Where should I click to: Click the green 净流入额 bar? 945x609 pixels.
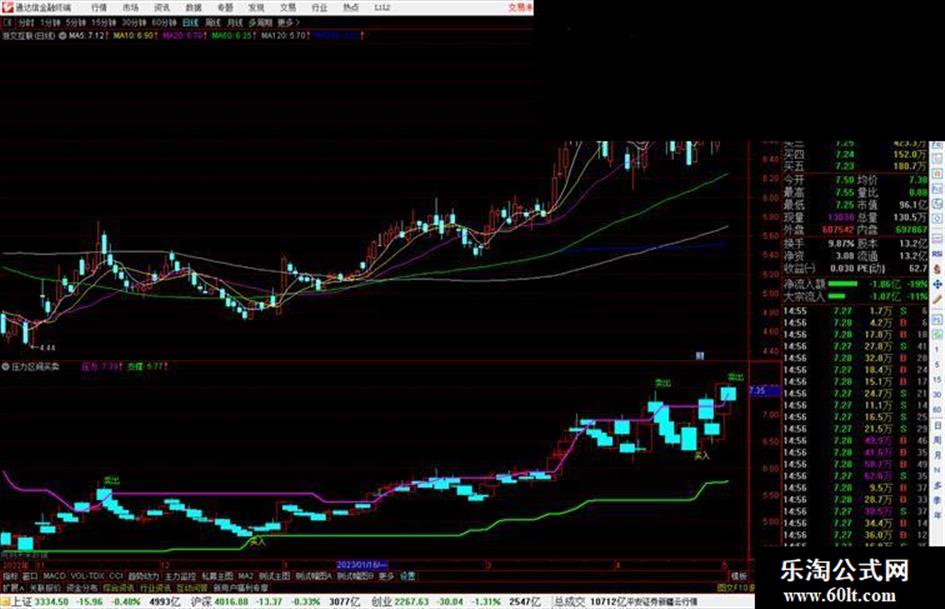point(843,283)
